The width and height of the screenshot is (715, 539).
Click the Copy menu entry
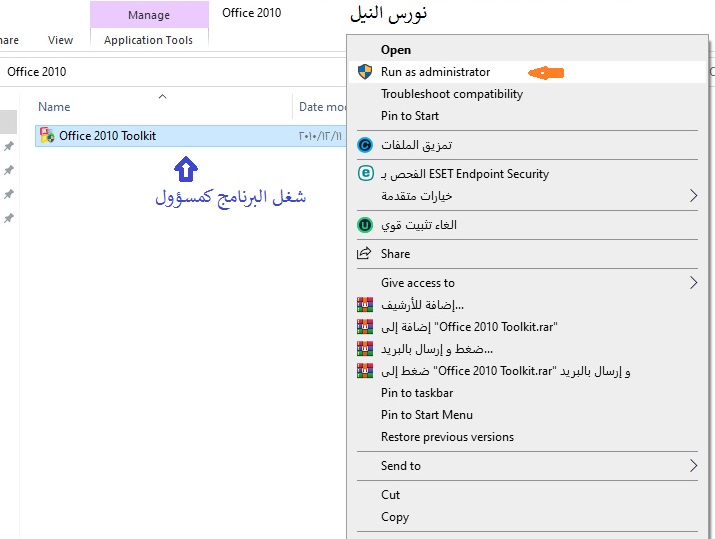point(395,517)
